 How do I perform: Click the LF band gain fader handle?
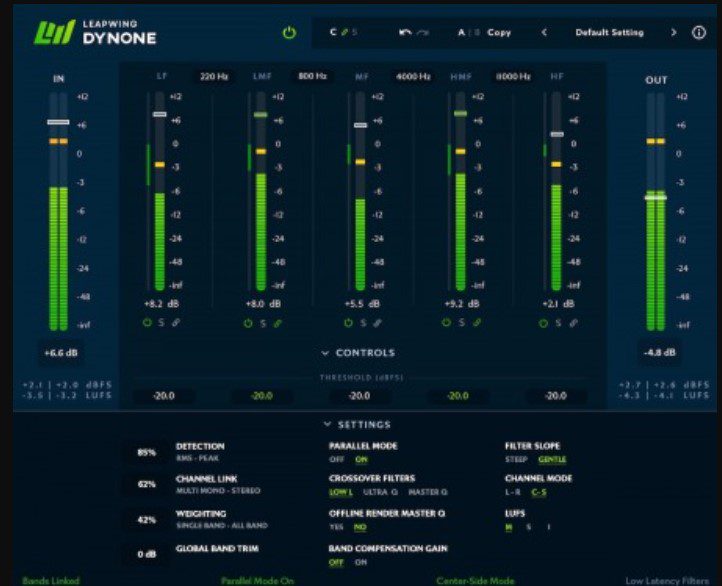coord(160,114)
